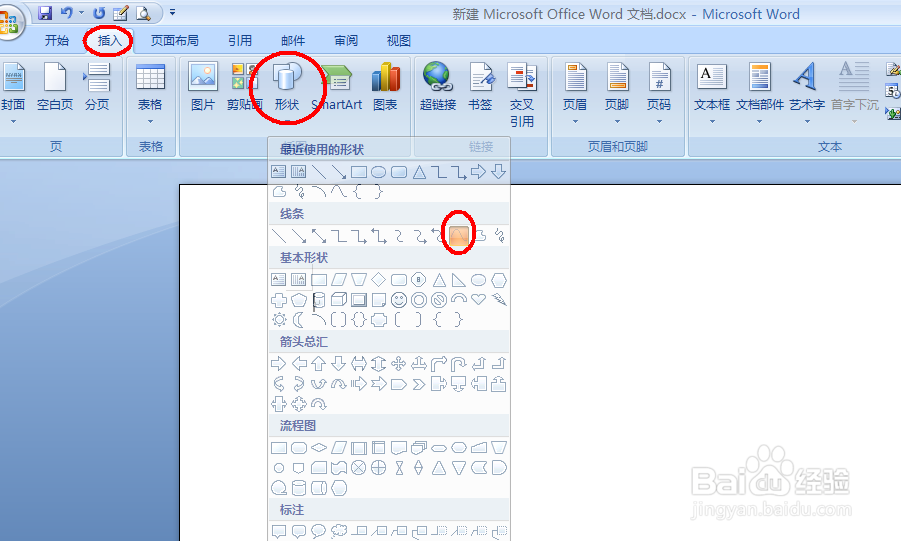Select the flowchart Collate shape
Image resolution: width=901 pixels, height=541 pixels.
click(399, 468)
